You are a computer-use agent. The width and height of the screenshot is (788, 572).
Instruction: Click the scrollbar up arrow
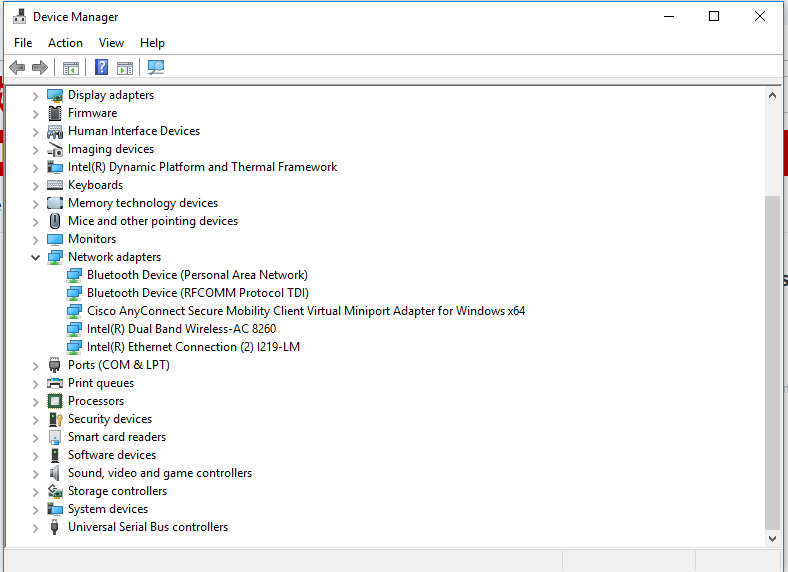pos(772,95)
